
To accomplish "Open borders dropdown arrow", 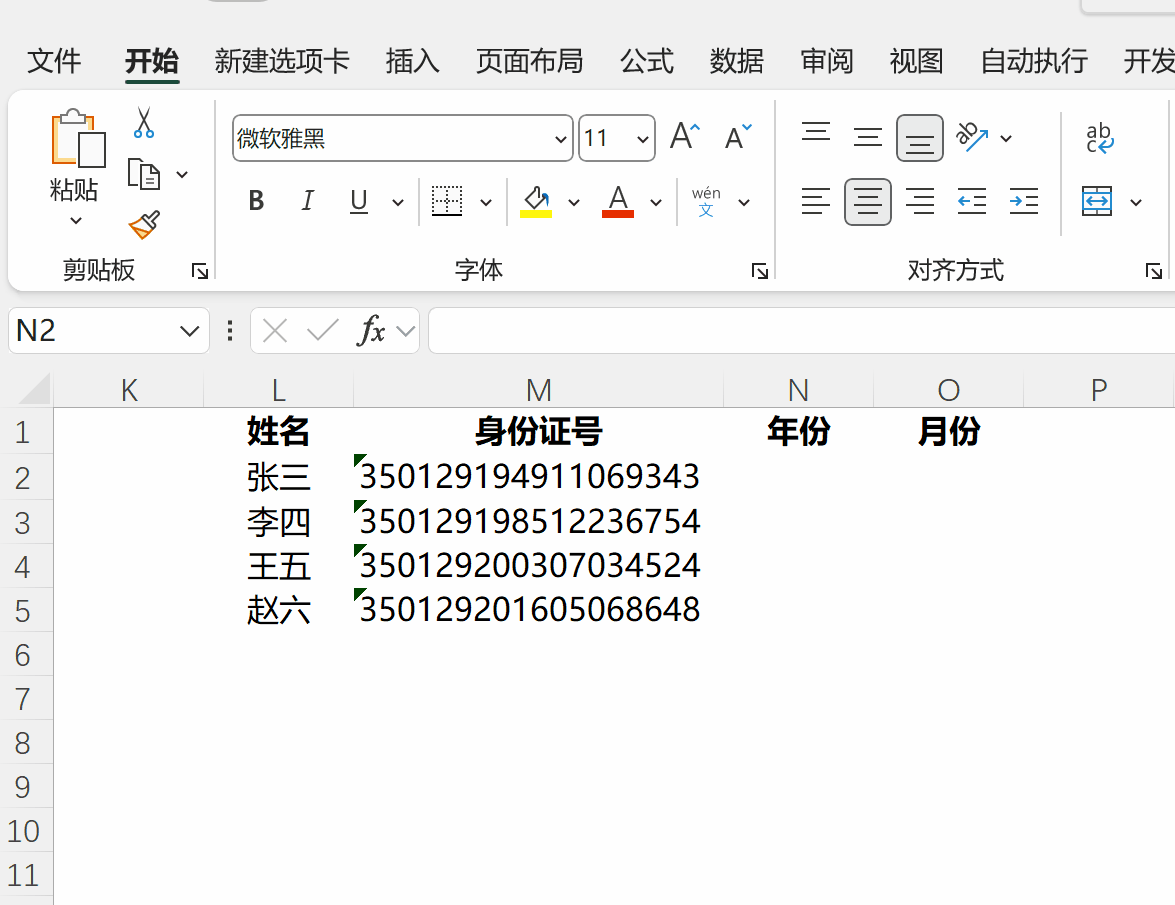I will [x=486, y=202].
